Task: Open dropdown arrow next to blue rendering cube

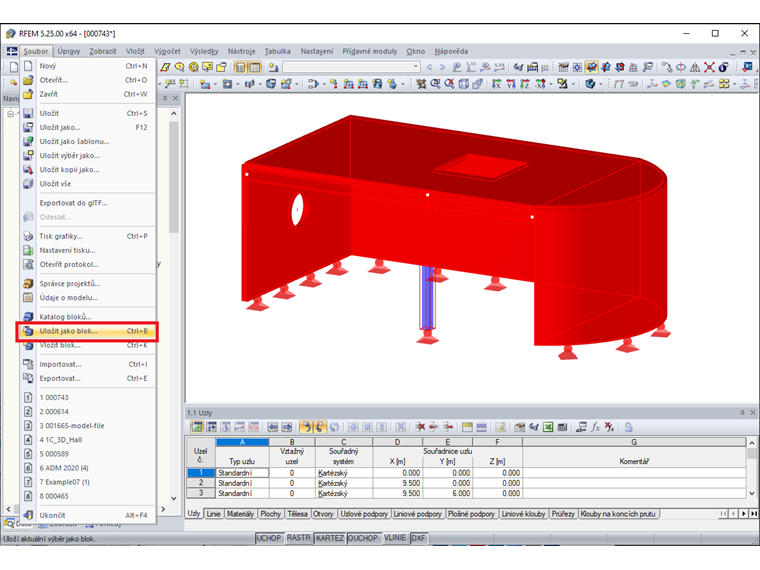Action: click(601, 84)
